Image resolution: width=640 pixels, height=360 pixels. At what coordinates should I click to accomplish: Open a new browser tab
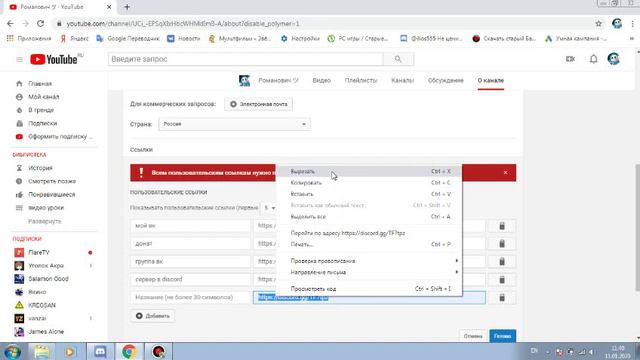tap(127, 7)
